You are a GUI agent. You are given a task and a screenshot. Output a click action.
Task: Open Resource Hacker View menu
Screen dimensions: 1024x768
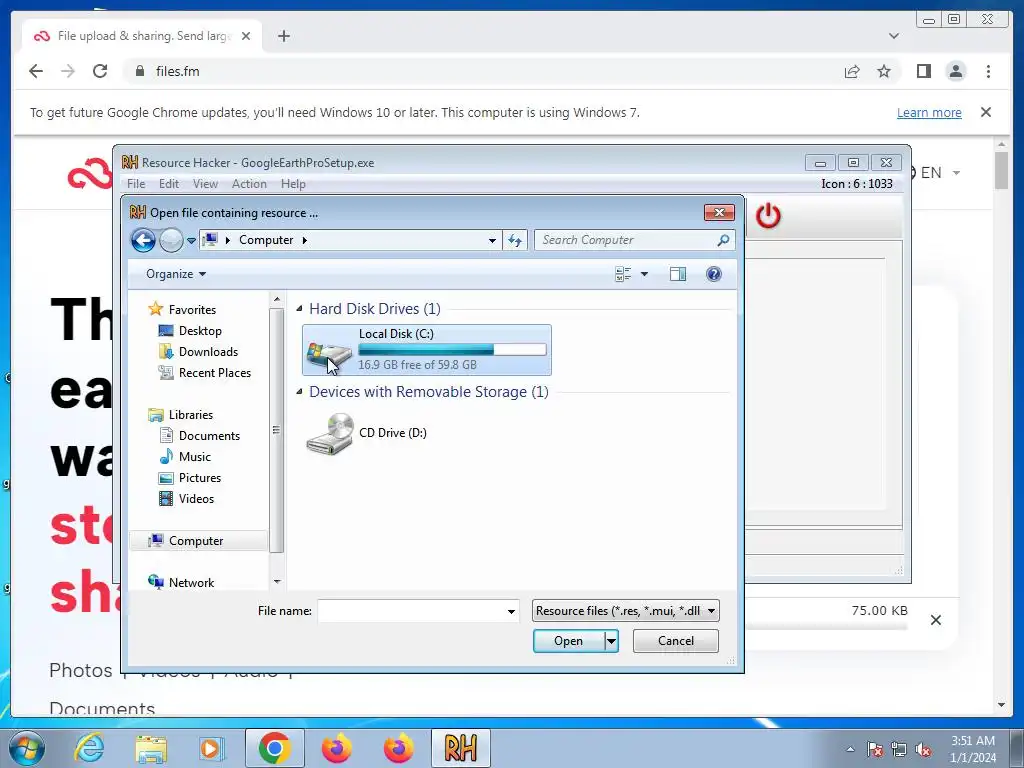(x=205, y=184)
